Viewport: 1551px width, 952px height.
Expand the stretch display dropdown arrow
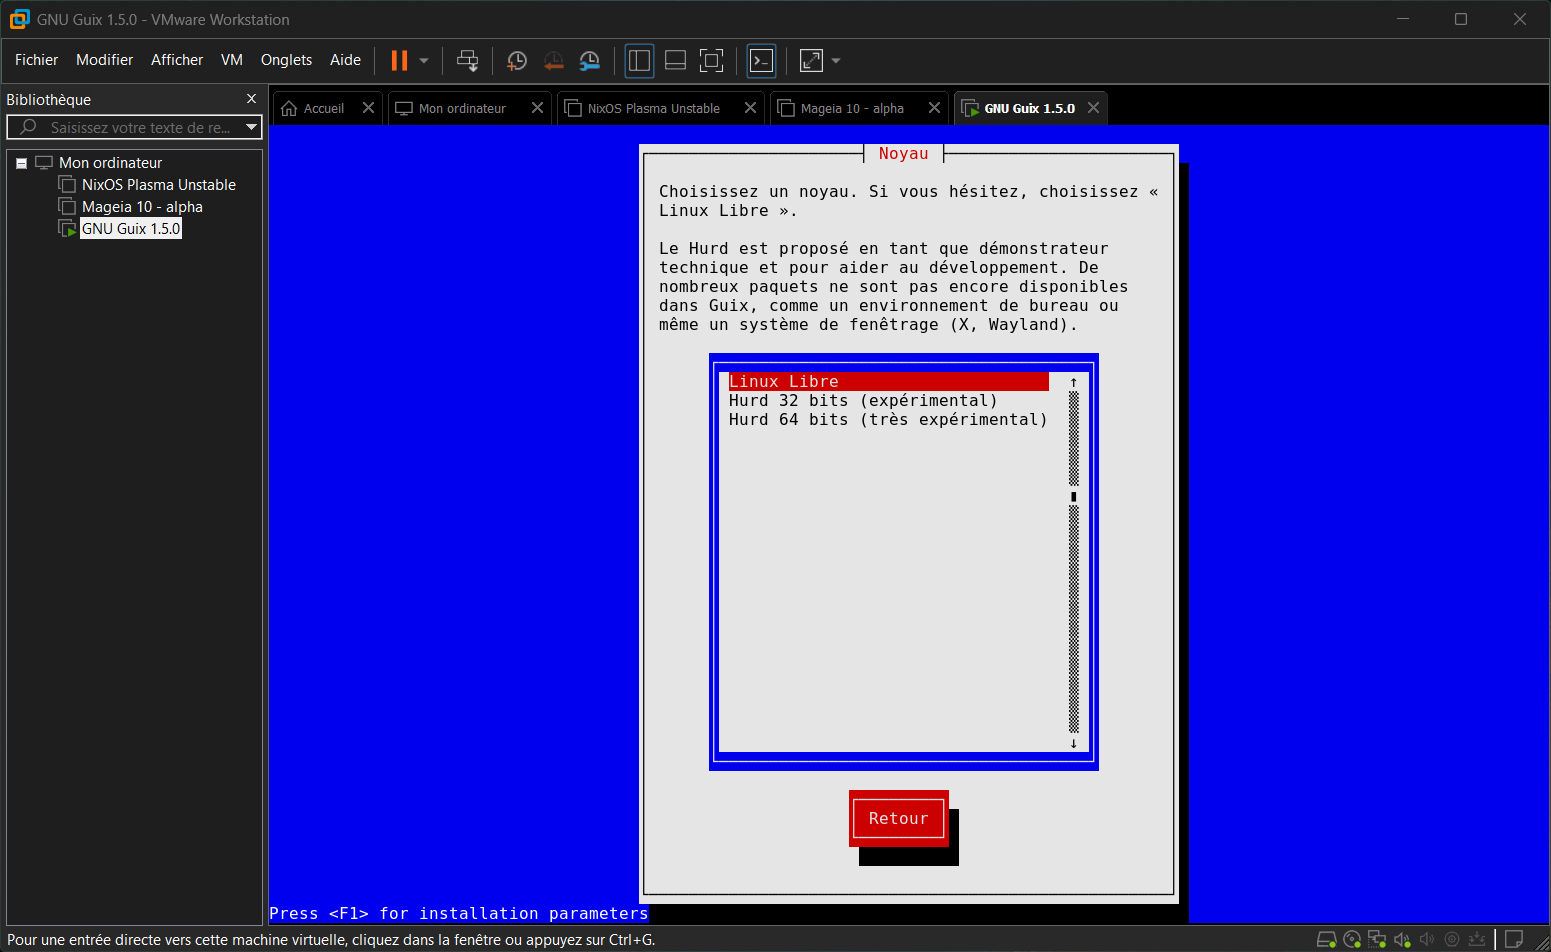point(836,61)
